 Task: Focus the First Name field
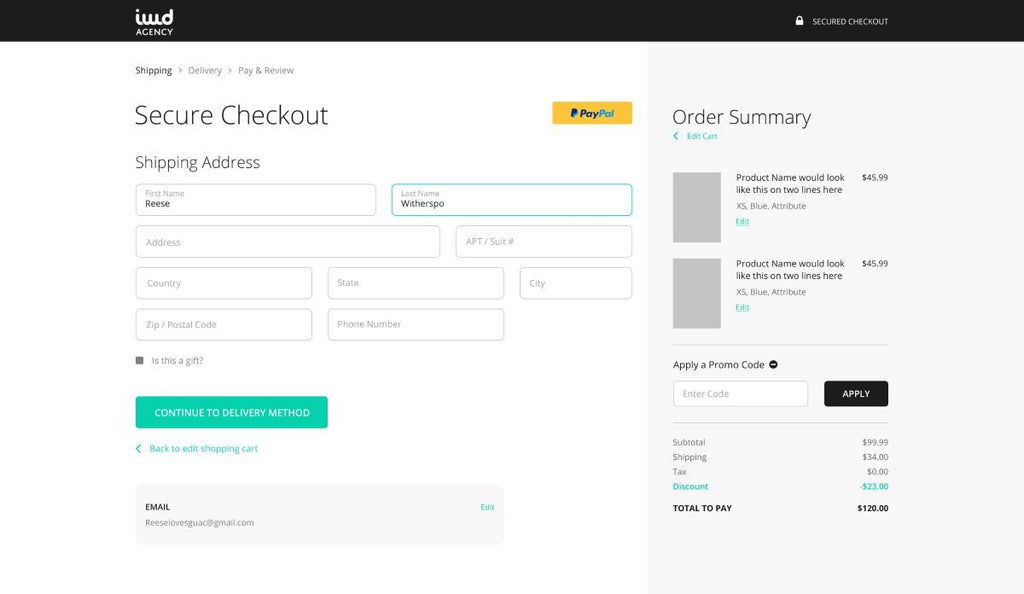click(x=255, y=200)
